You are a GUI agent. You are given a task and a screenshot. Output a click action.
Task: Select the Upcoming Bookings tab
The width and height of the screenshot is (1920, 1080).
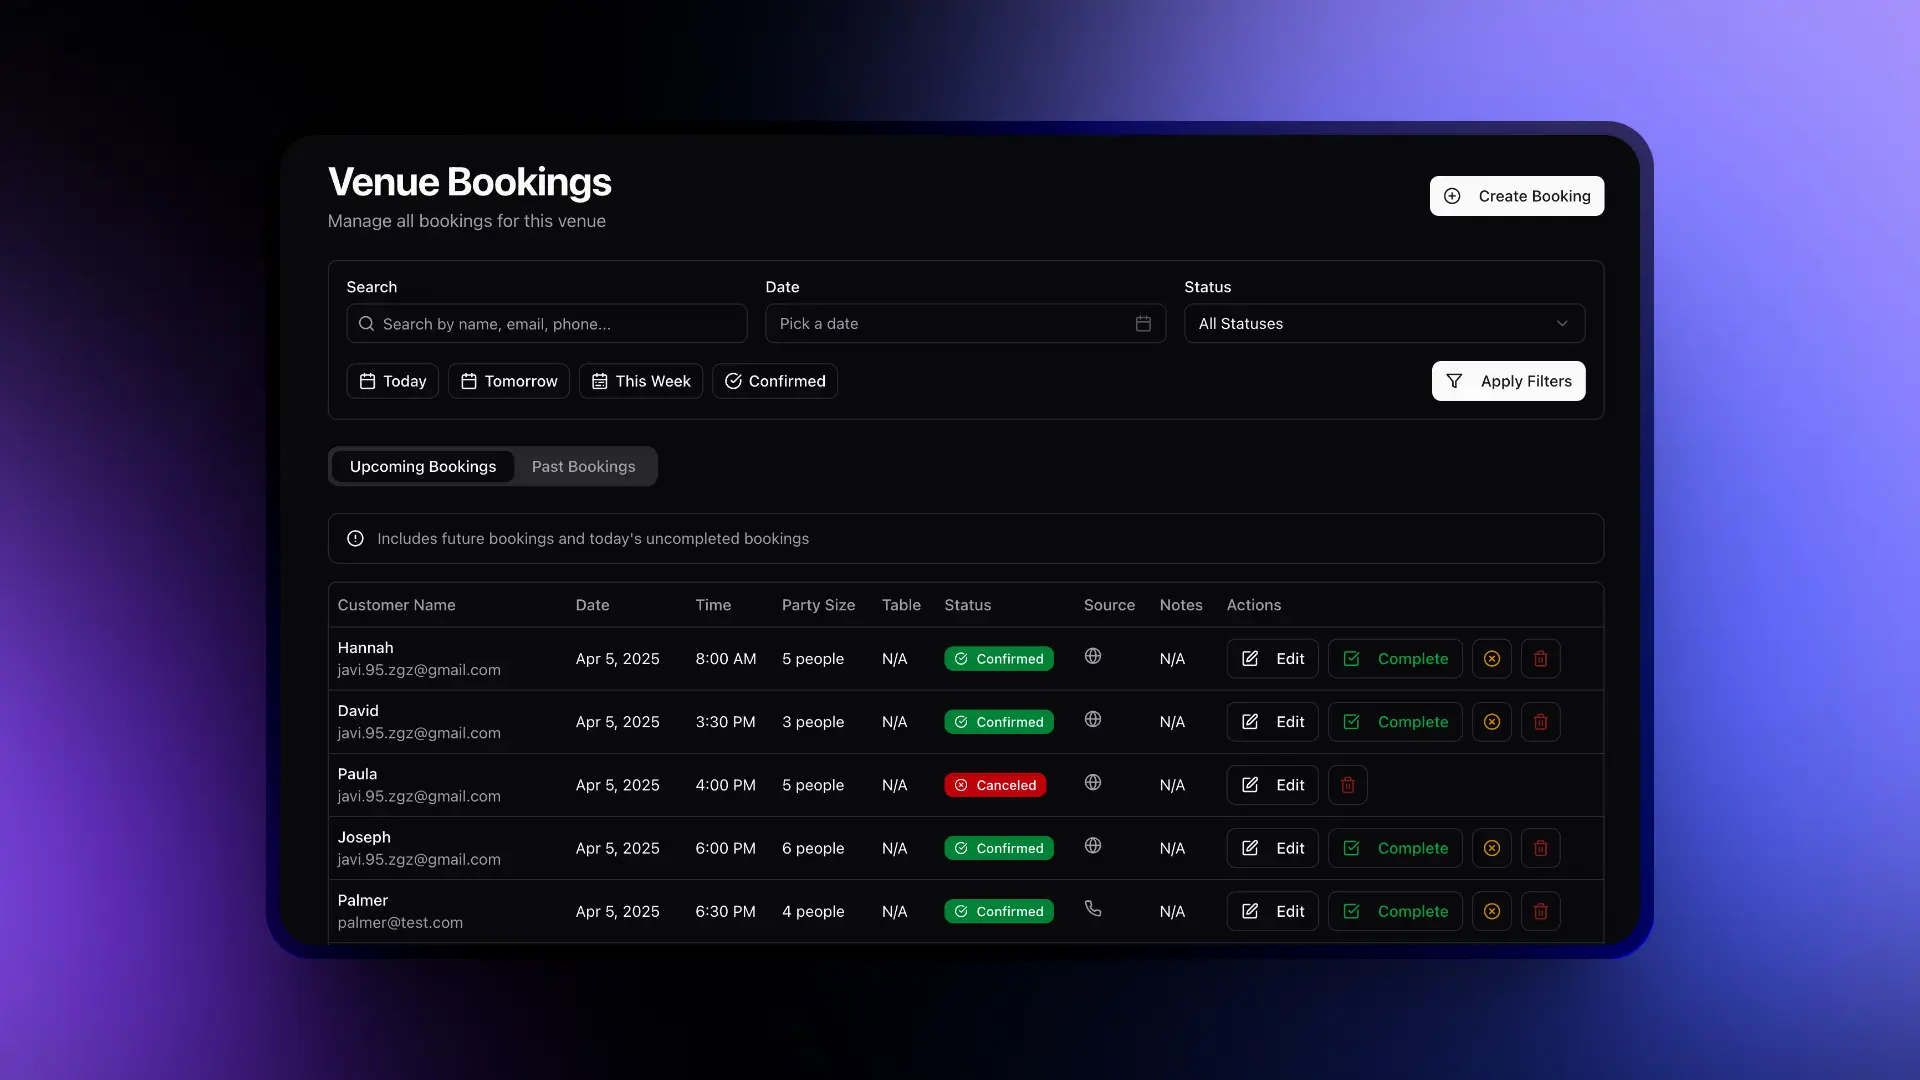[x=423, y=466]
